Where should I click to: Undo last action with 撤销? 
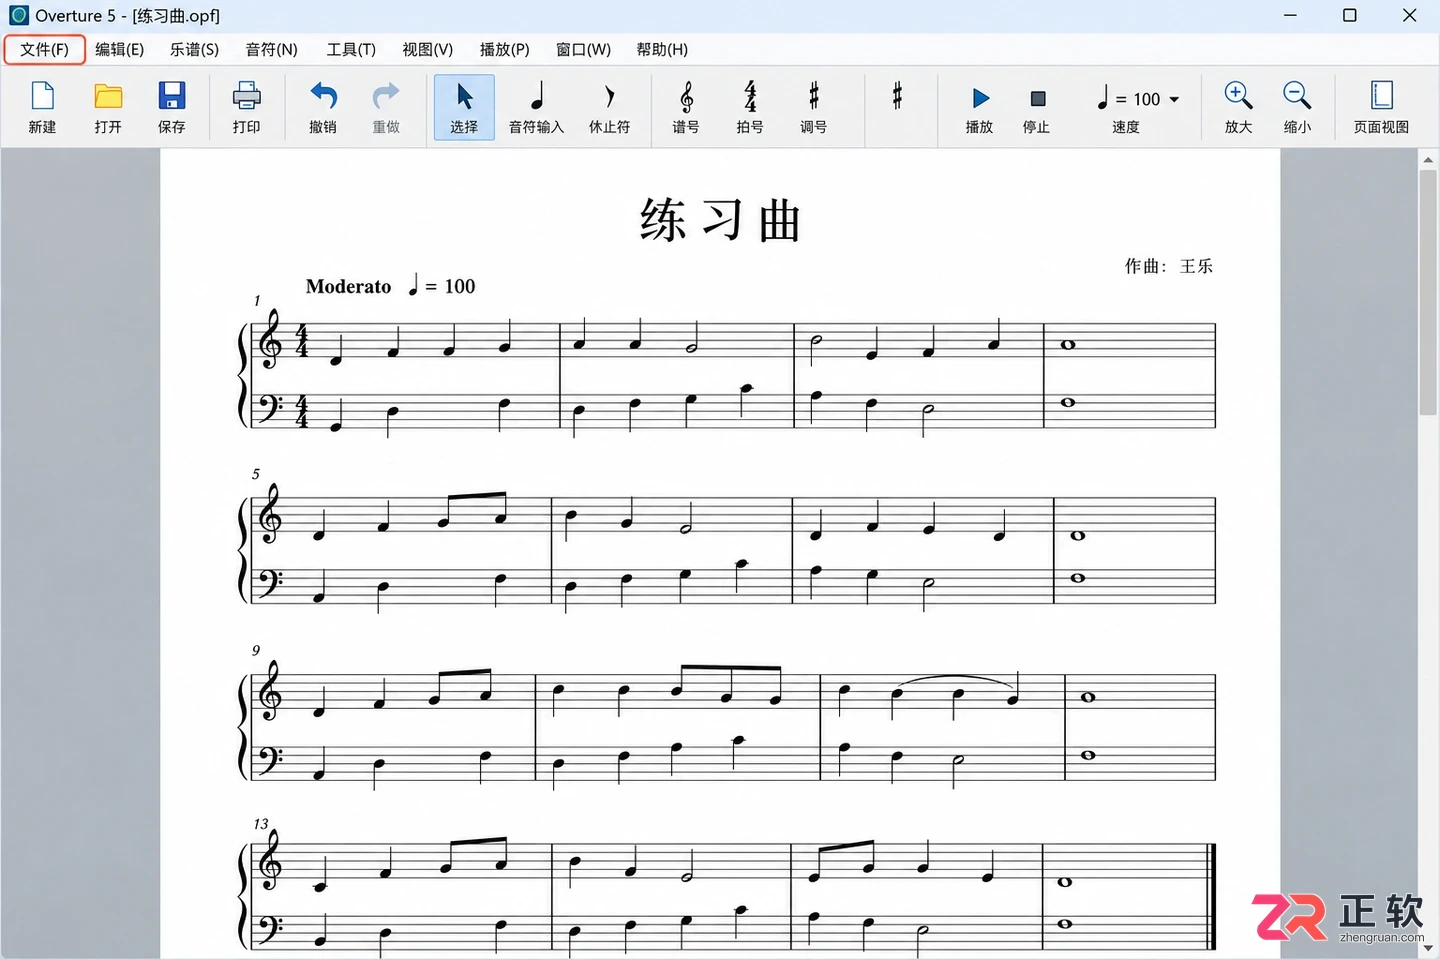click(323, 107)
